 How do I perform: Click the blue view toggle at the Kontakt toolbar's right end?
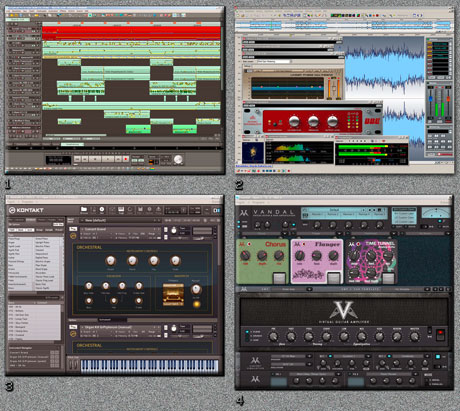[x=217, y=210]
